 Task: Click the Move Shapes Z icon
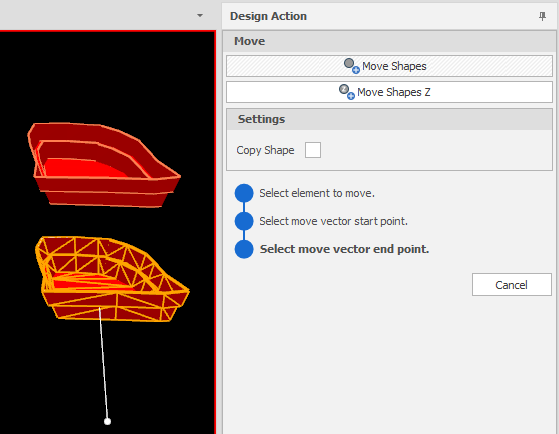coord(347,92)
